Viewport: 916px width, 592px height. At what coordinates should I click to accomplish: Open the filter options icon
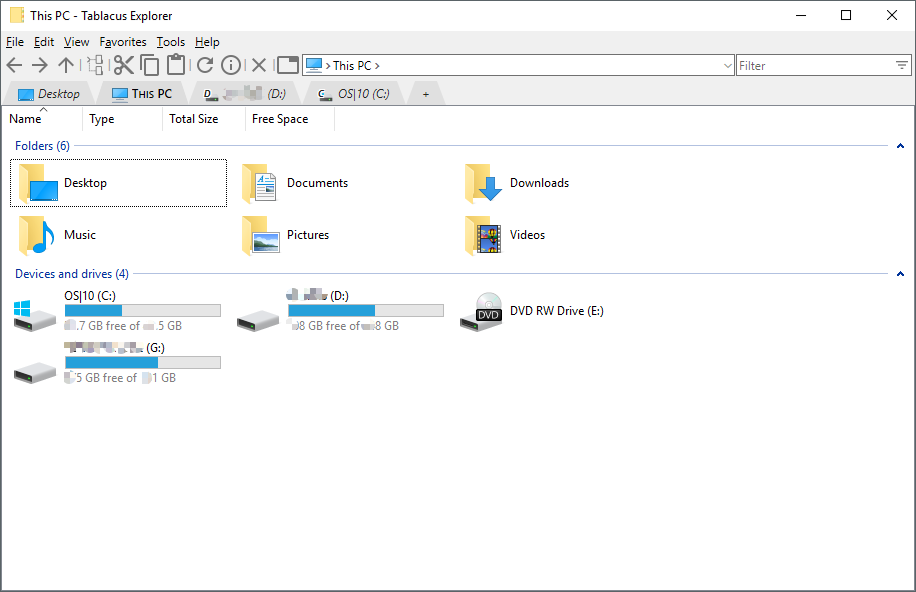pyautogui.click(x=902, y=65)
